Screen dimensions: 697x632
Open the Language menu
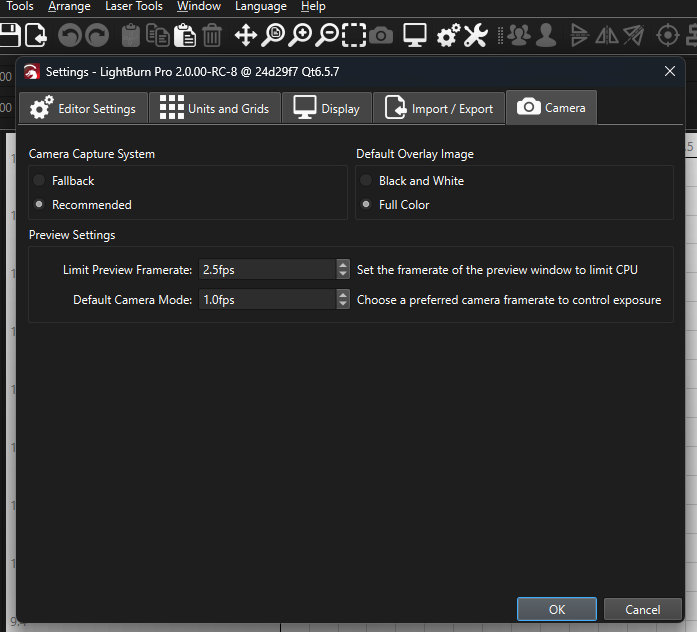click(x=261, y=6)
